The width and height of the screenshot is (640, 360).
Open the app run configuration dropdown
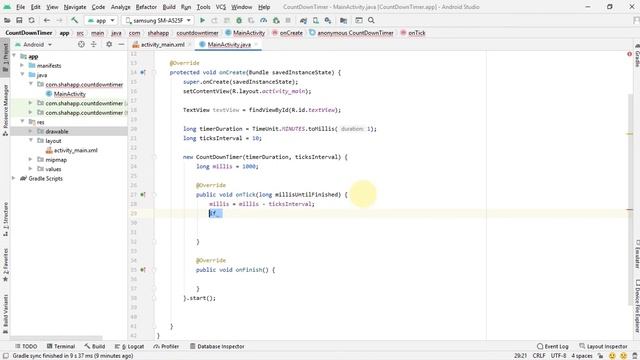tap(101, 20)
